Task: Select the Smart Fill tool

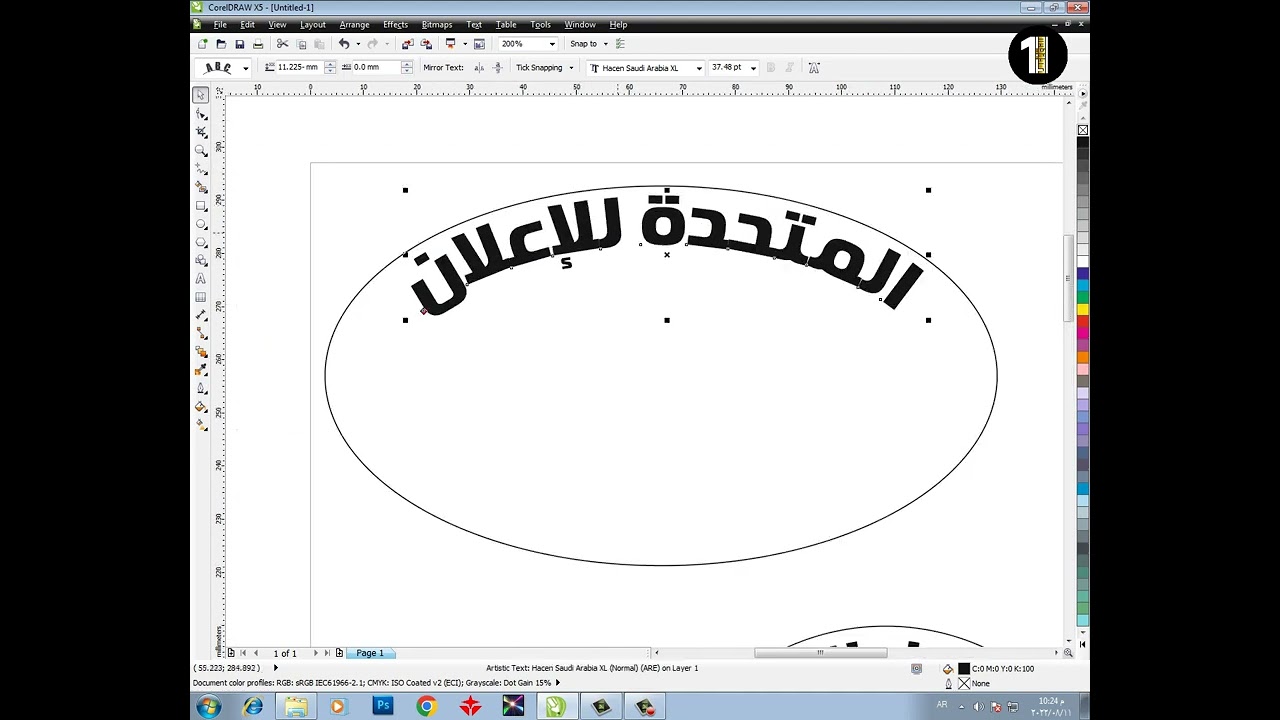Action: [201, 187]
